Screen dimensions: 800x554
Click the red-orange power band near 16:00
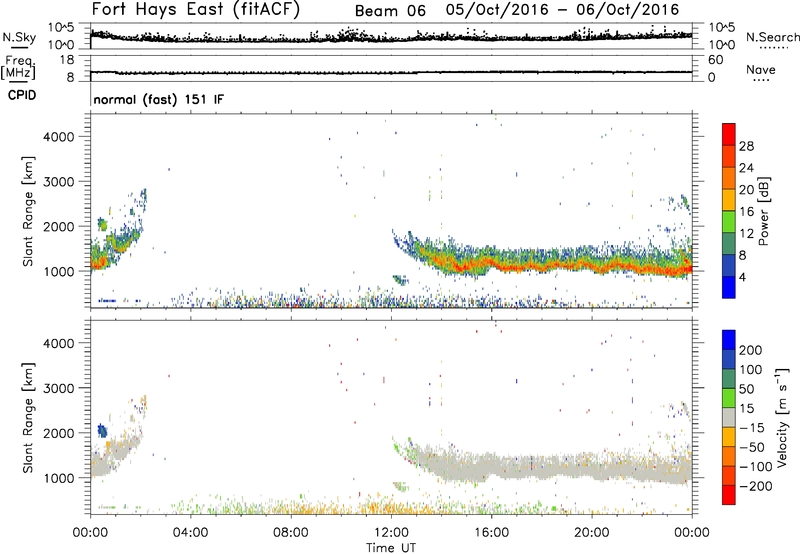(491, 264)
